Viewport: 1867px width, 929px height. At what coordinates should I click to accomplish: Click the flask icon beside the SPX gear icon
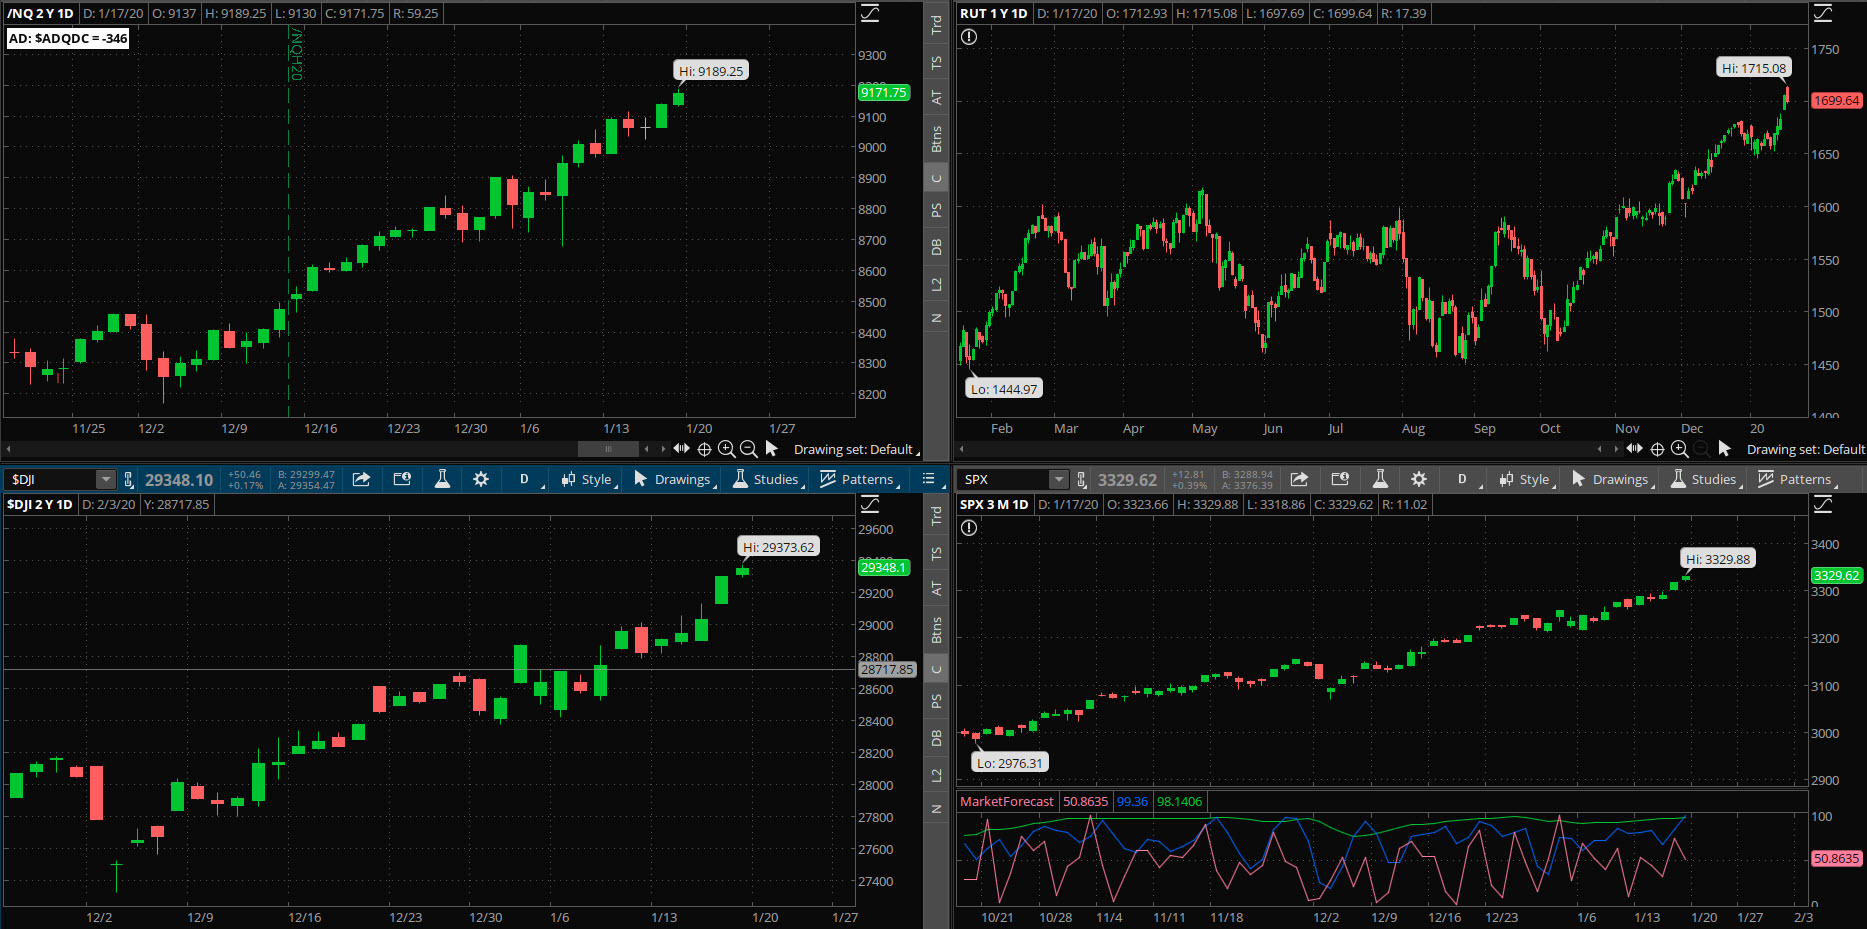pos(1379,479)
